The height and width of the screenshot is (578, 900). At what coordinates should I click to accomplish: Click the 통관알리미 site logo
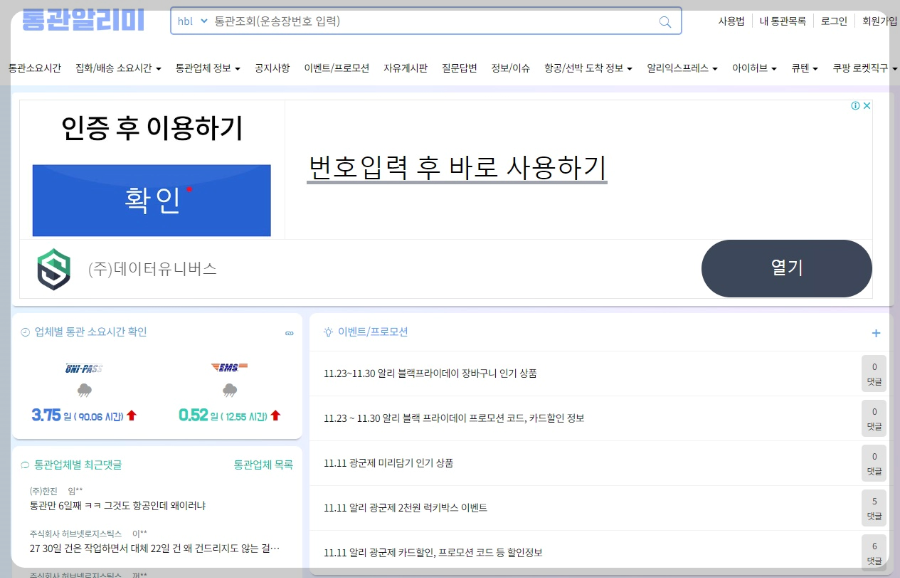(83, 20)
